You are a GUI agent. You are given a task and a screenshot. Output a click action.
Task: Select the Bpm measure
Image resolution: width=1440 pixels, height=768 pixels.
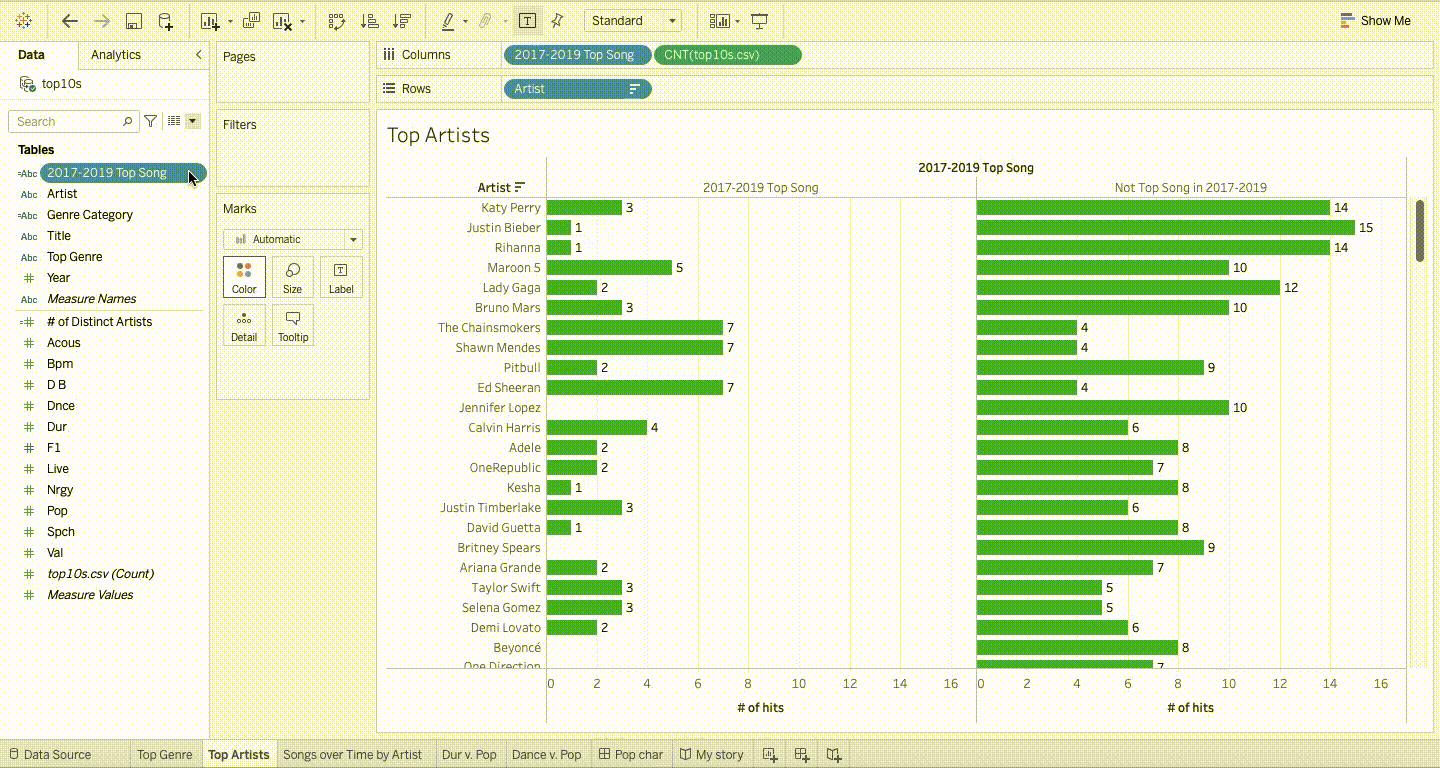(60, 364)
